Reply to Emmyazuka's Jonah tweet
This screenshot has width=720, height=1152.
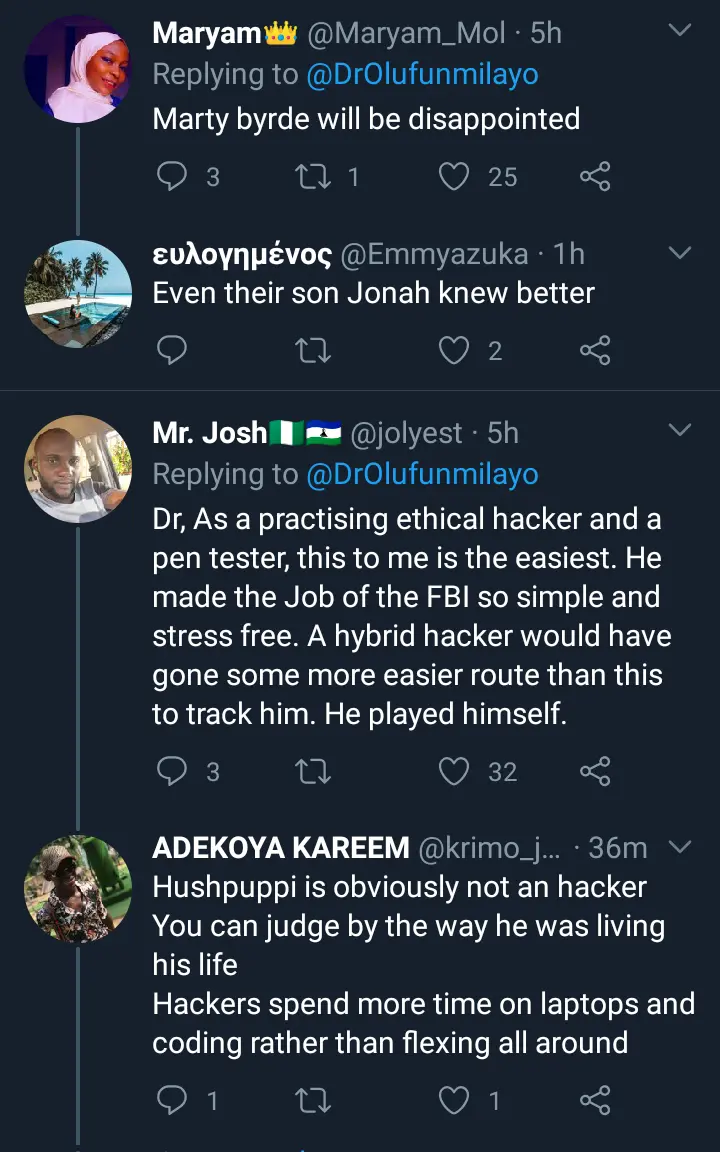[173, 350]
